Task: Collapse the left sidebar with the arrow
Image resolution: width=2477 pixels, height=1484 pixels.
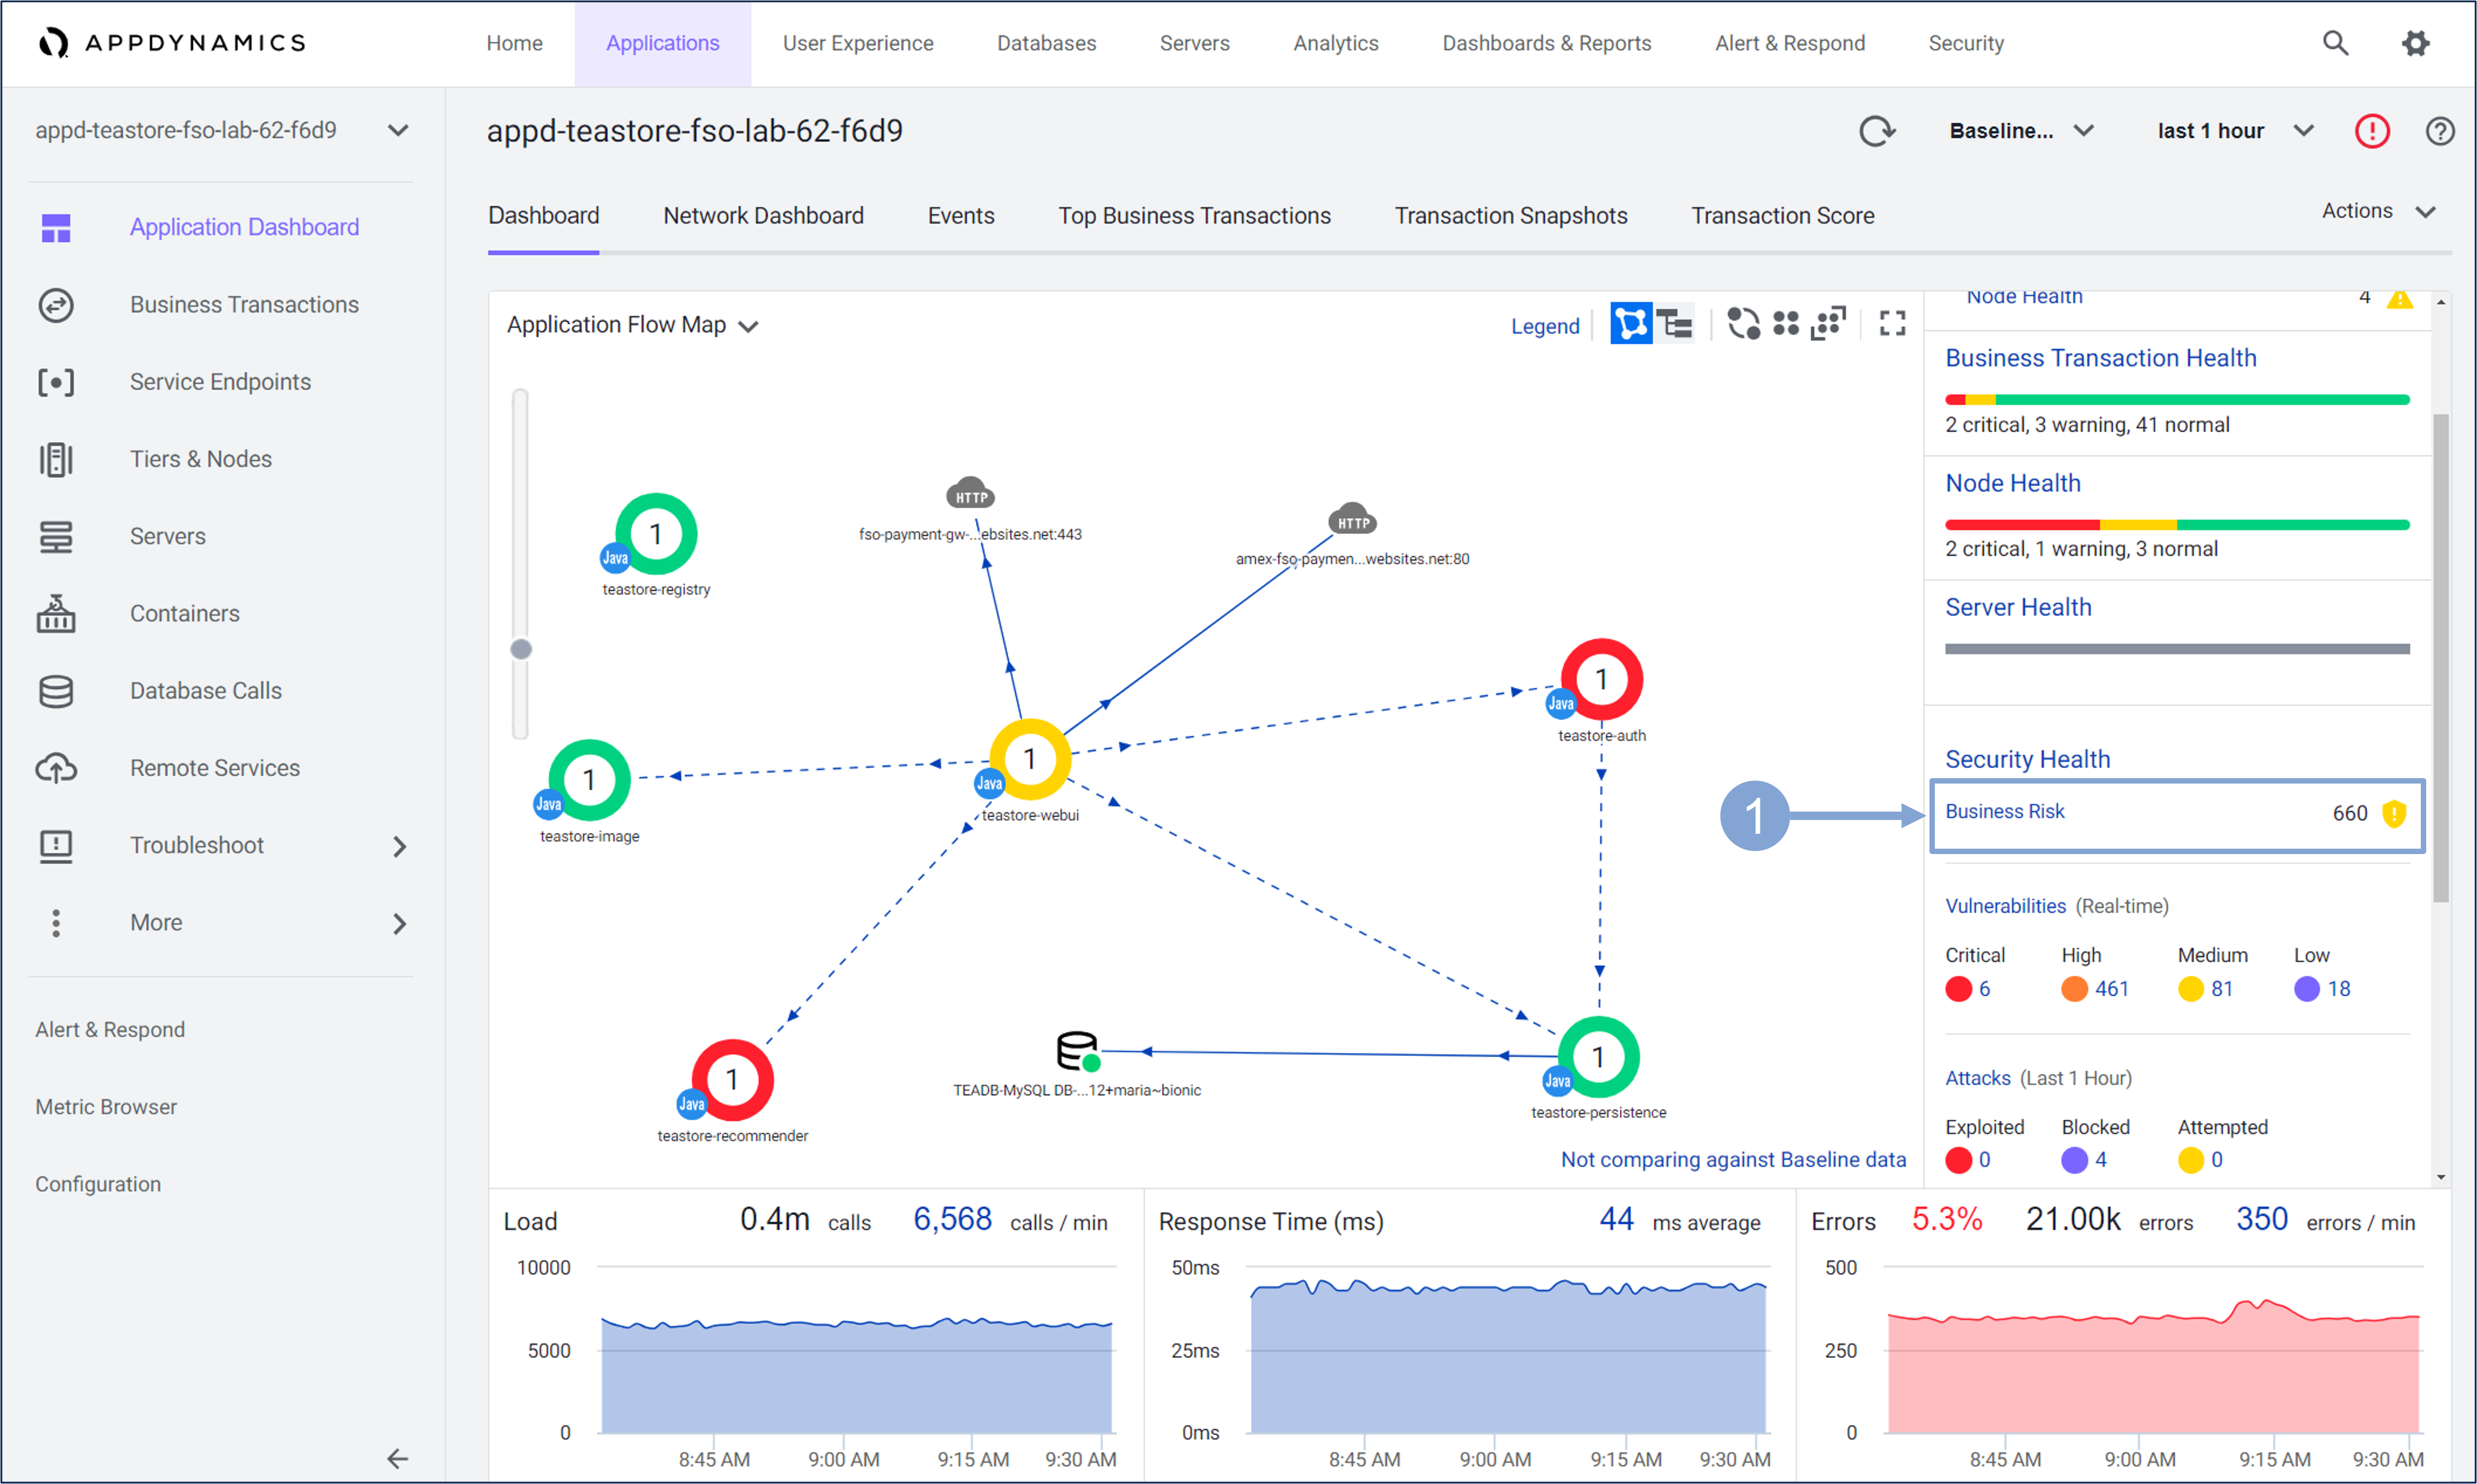Action: [x=397, y=1458]
